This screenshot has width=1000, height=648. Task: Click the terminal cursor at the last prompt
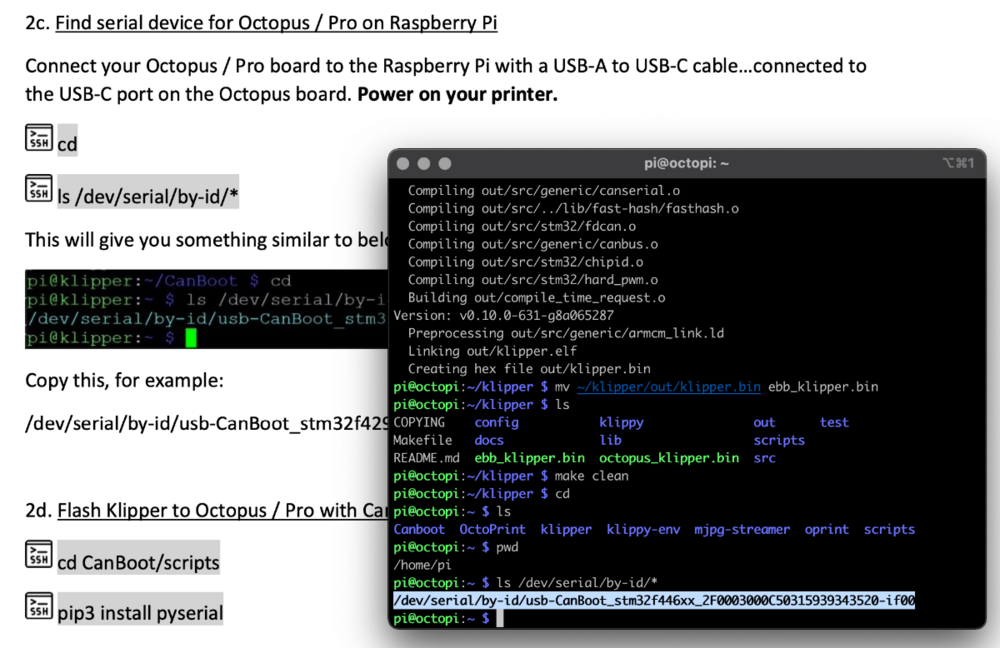click(500, 618)
